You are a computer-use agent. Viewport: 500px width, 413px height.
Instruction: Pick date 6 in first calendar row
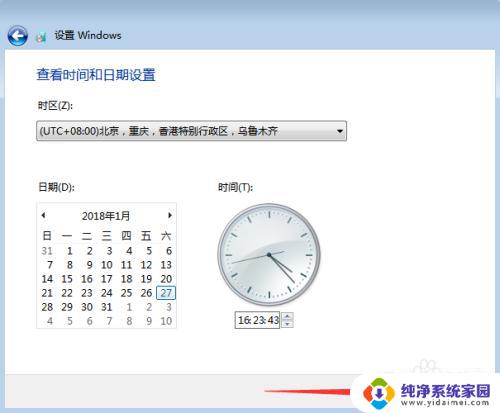coord(169,251)
